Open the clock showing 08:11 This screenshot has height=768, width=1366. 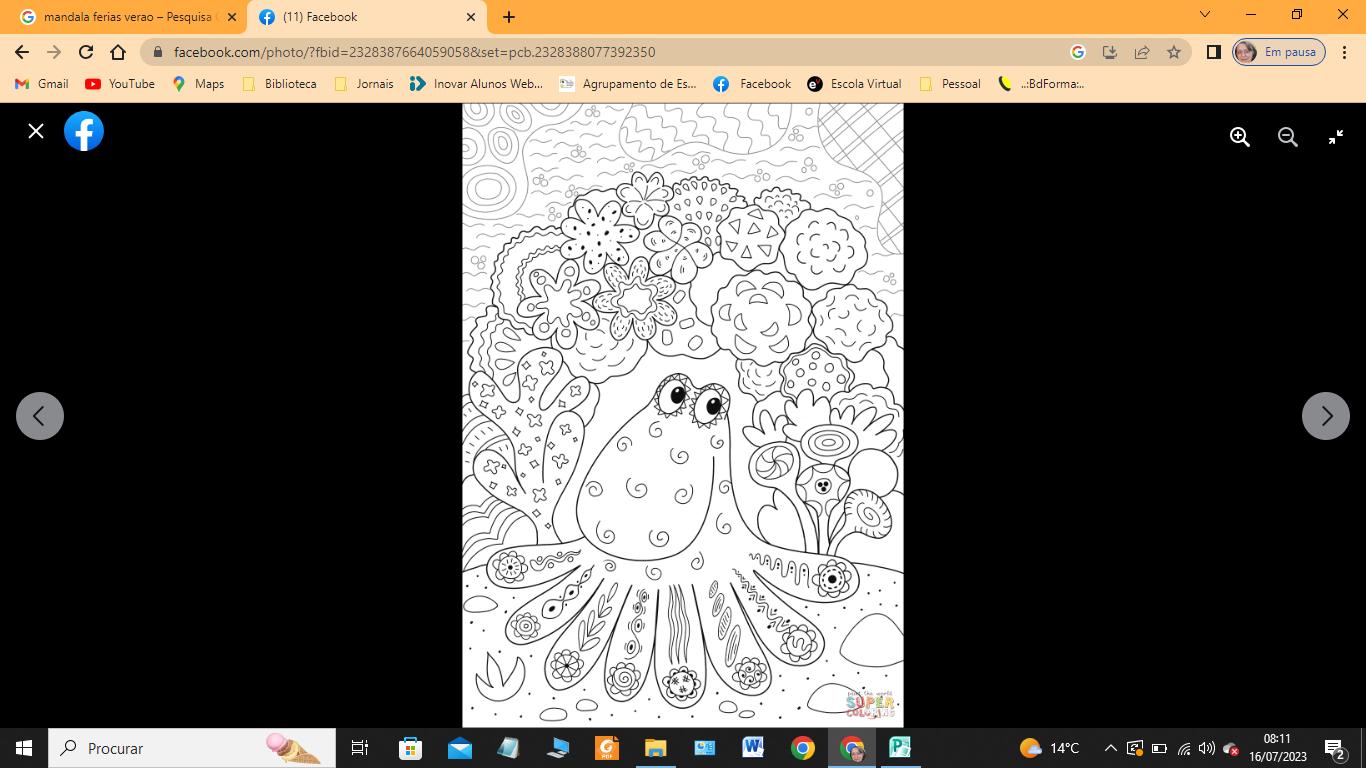pyautogui.click(x=1277, y=748)
